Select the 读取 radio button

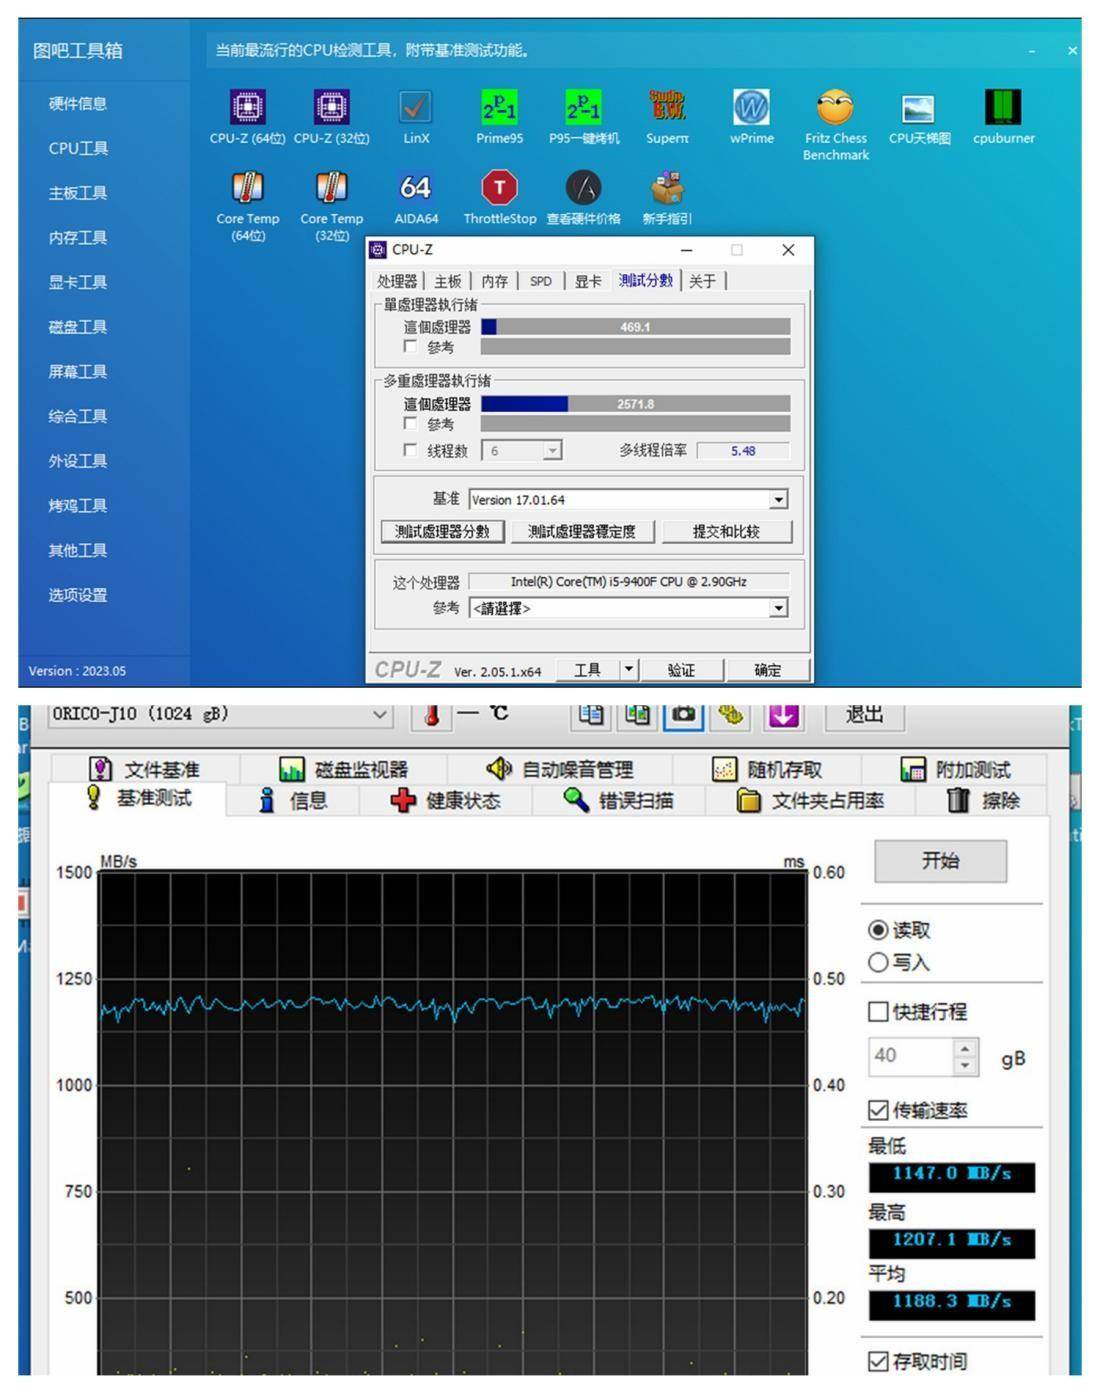tap(878, 930)
